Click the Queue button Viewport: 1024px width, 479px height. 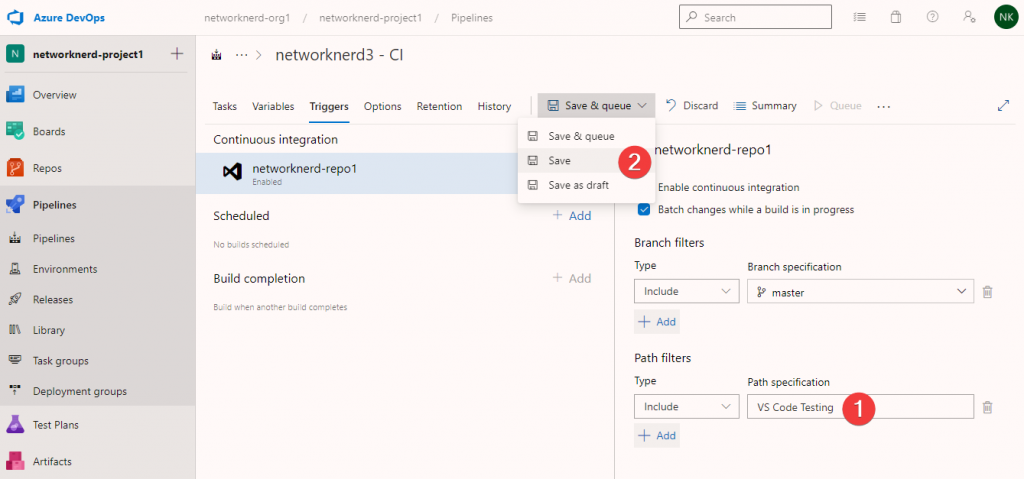tap(838, 106)
